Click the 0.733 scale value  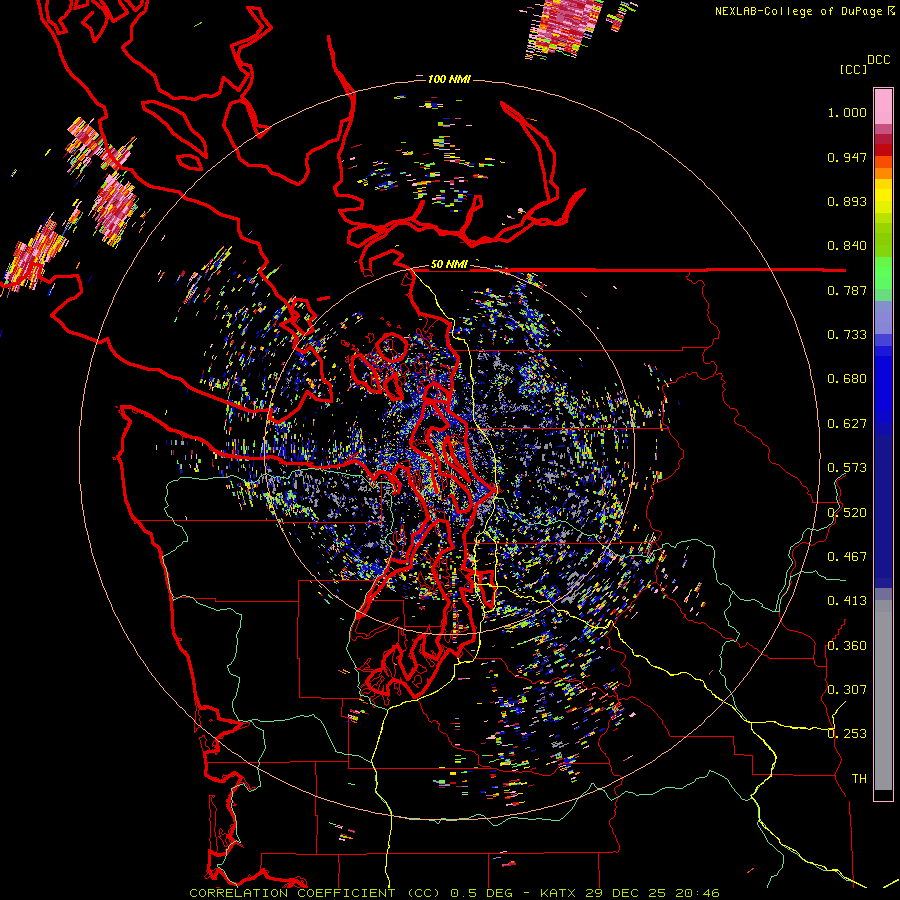pos(847,335)
